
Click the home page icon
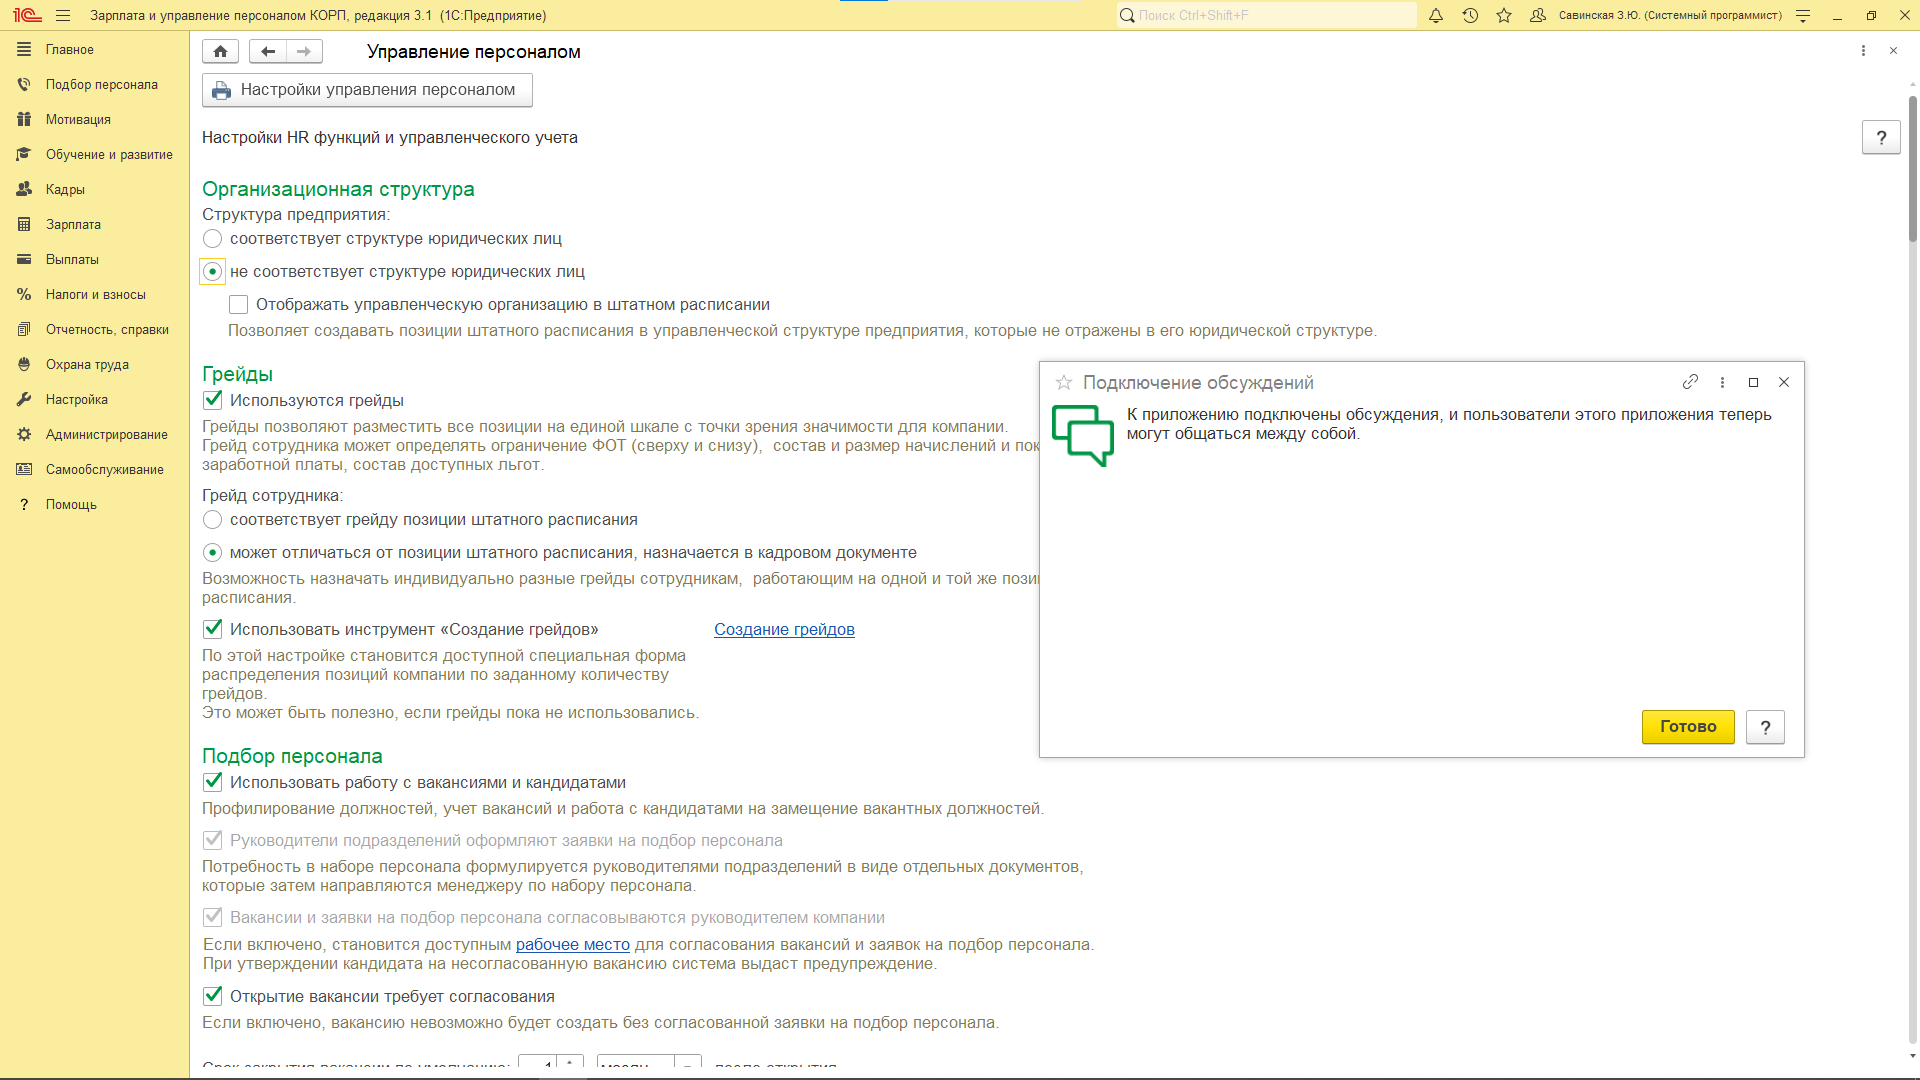(x=220, y=51)
